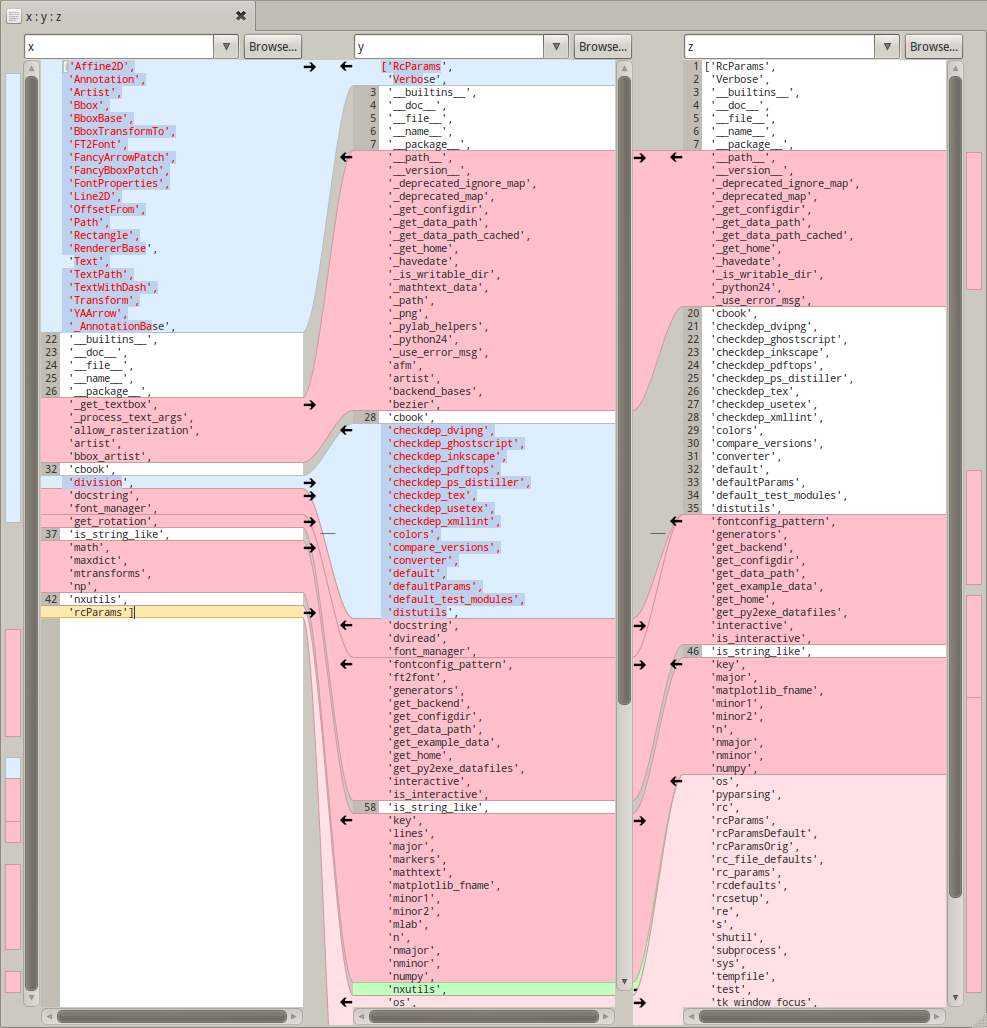
Task: Click right arrow next to 'division' line
Action: (x=310, y=483)
